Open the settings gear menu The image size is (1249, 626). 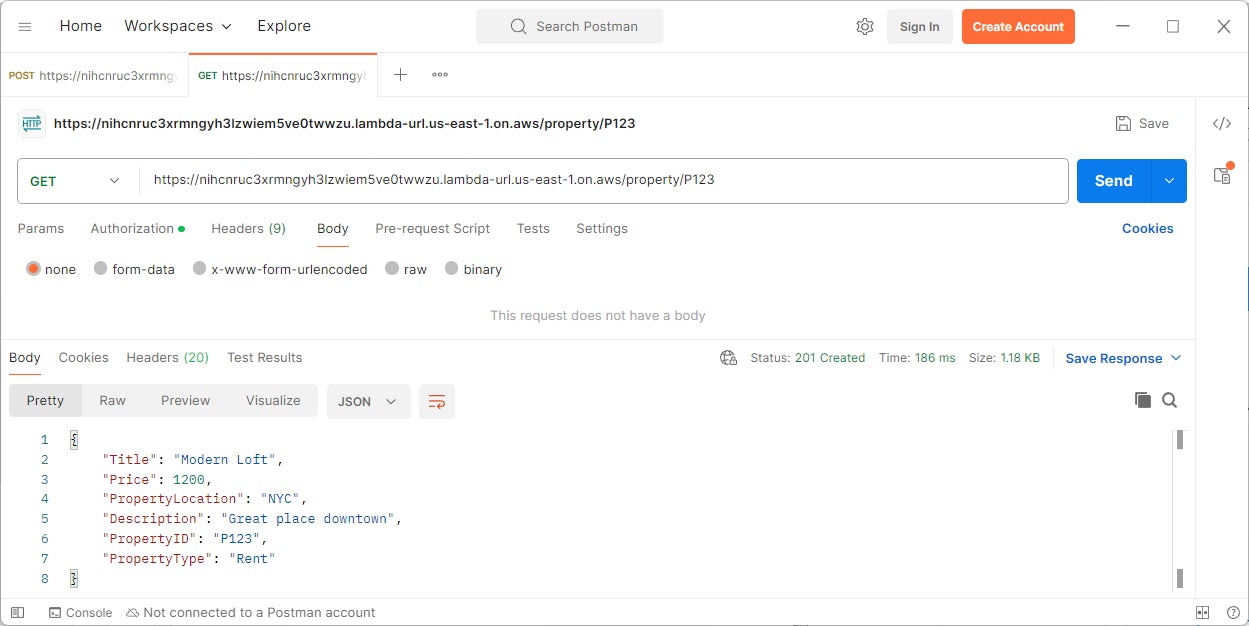(x=864, y=26)
